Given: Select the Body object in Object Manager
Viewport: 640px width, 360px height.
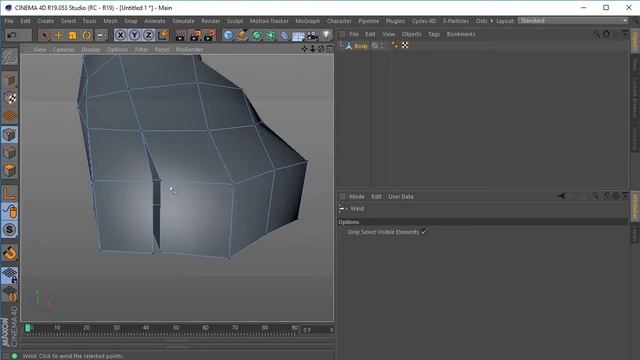Looking at the screenshot, I should 361,46.
